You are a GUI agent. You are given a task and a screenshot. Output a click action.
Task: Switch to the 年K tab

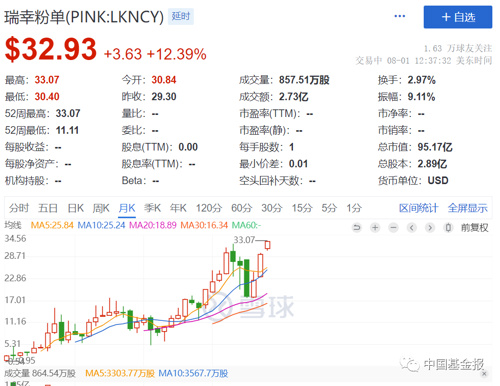[x=178, y=208]
